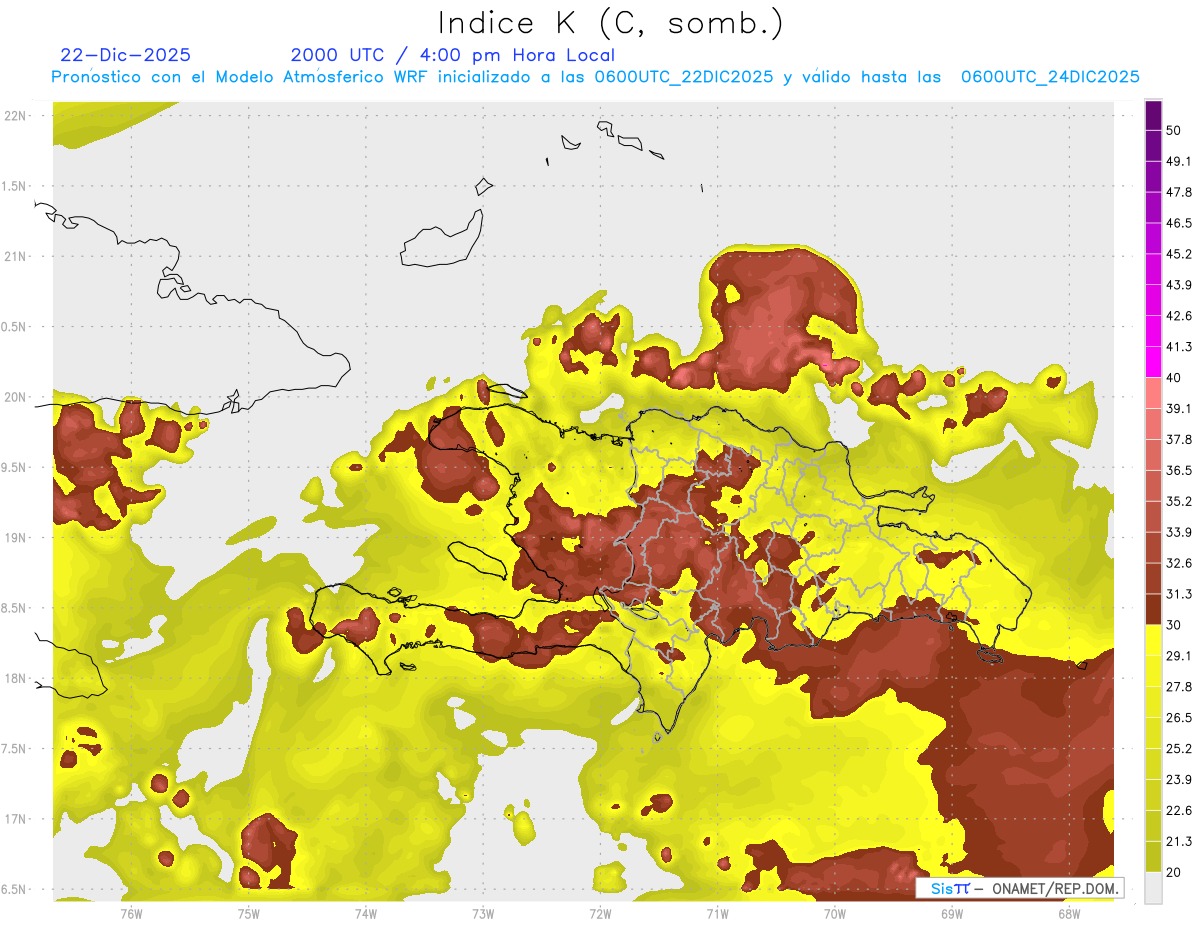Click the "73W" longitude axis label
Screen dimensions: 1200x927
[483, 913]
